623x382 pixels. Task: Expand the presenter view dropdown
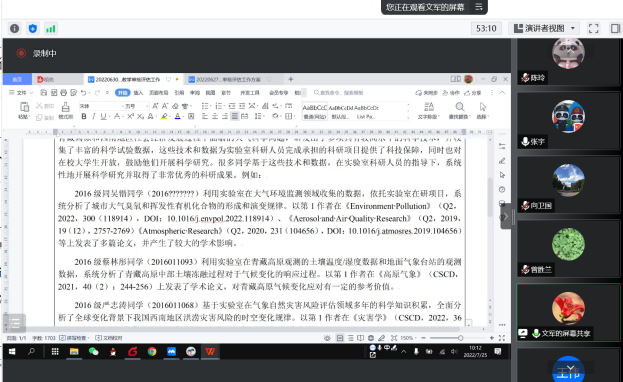(x=573, y=28)
